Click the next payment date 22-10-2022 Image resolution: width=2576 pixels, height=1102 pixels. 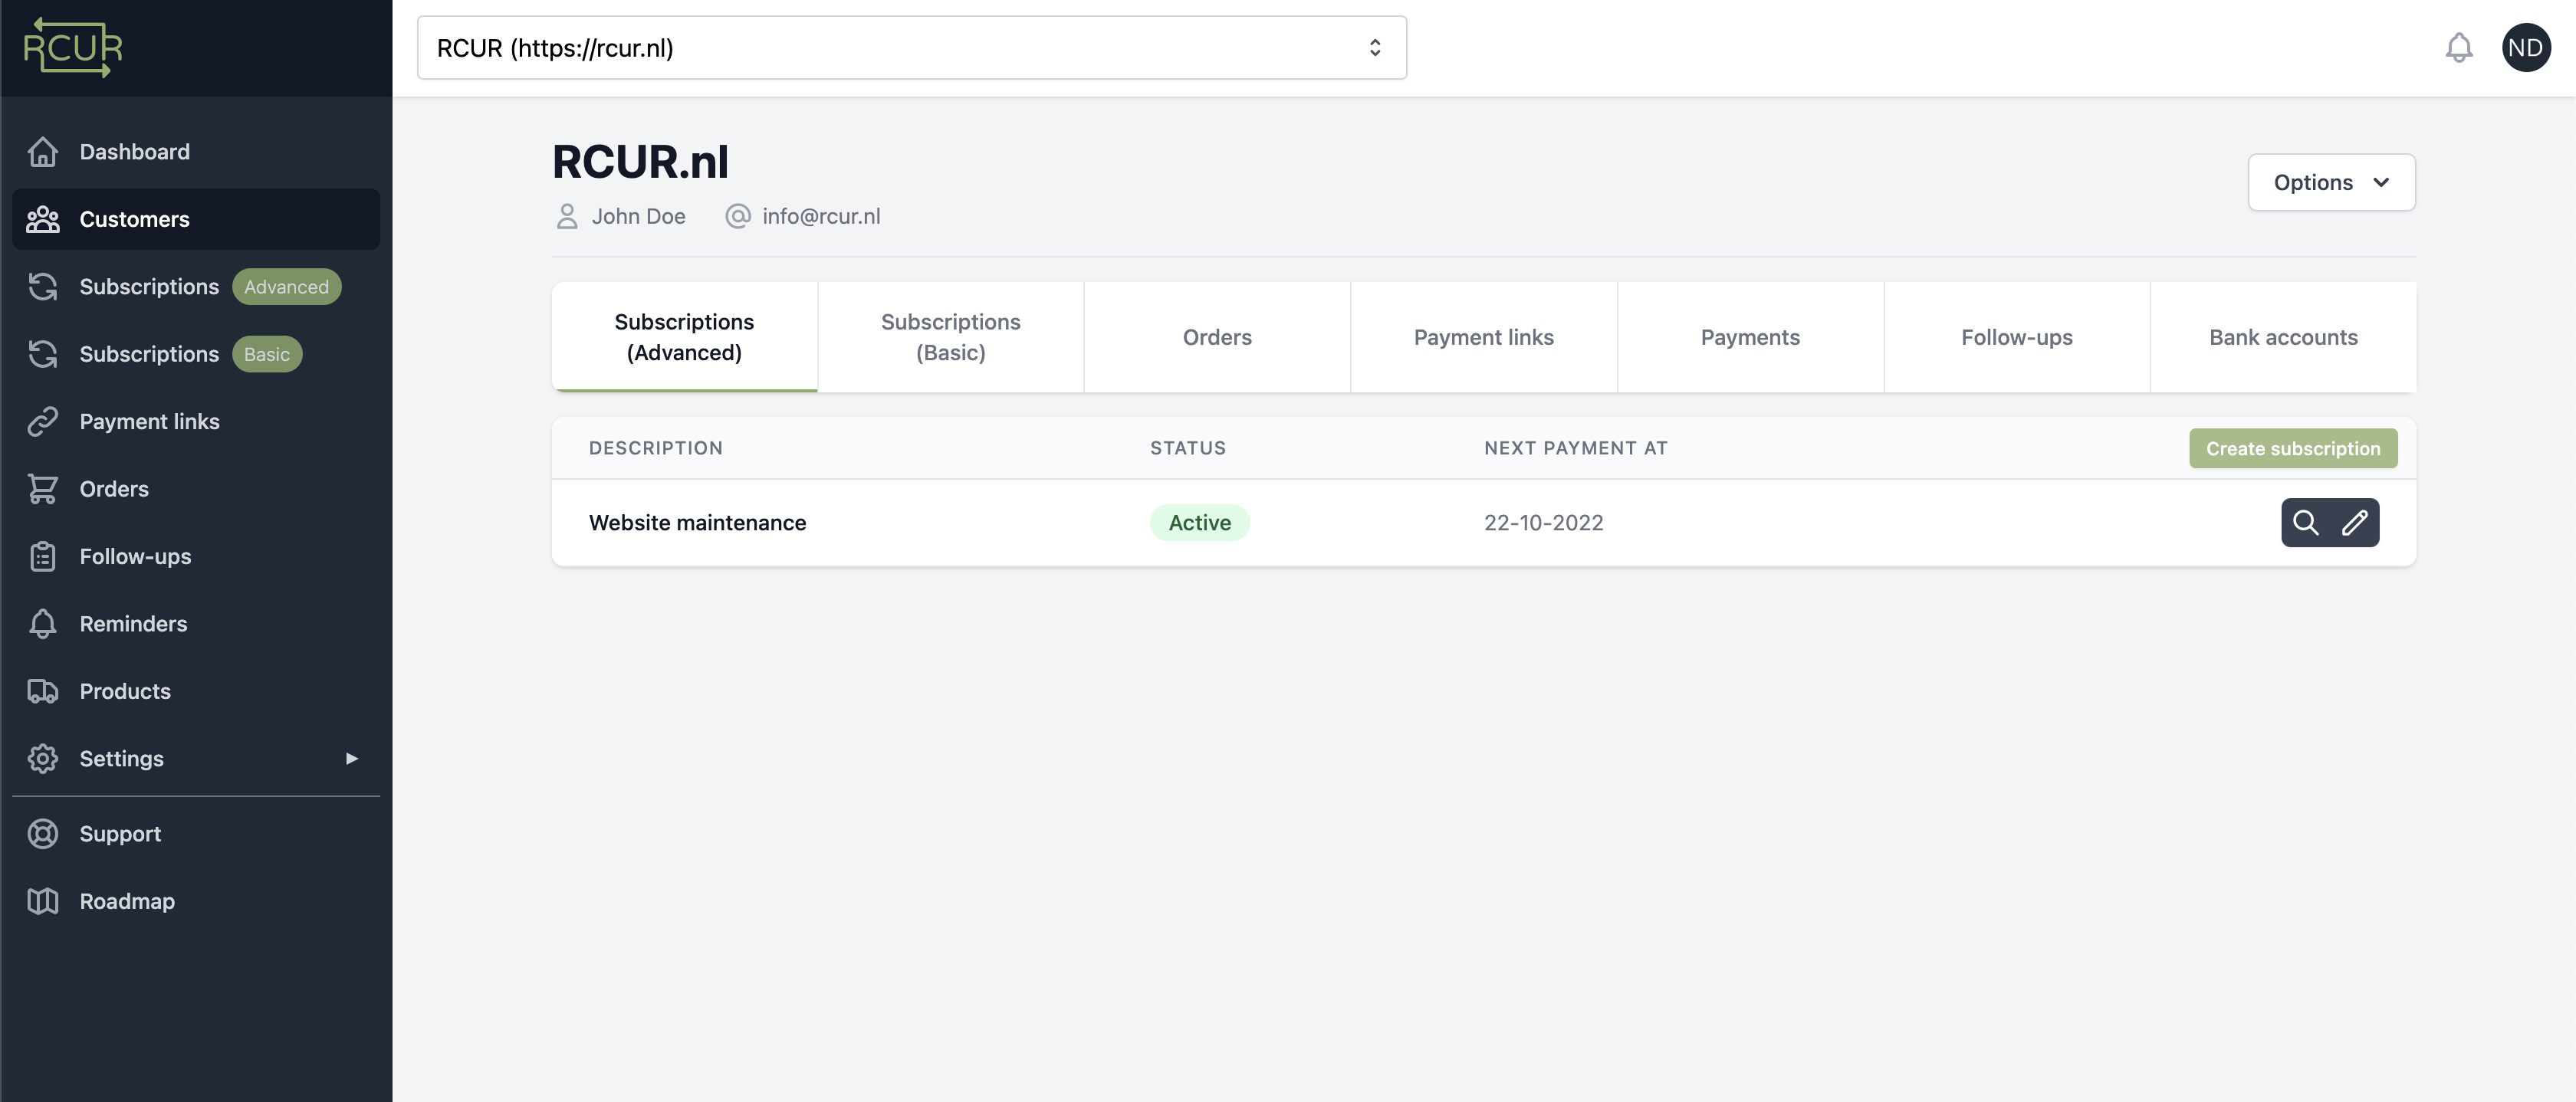coord(1544,522)
